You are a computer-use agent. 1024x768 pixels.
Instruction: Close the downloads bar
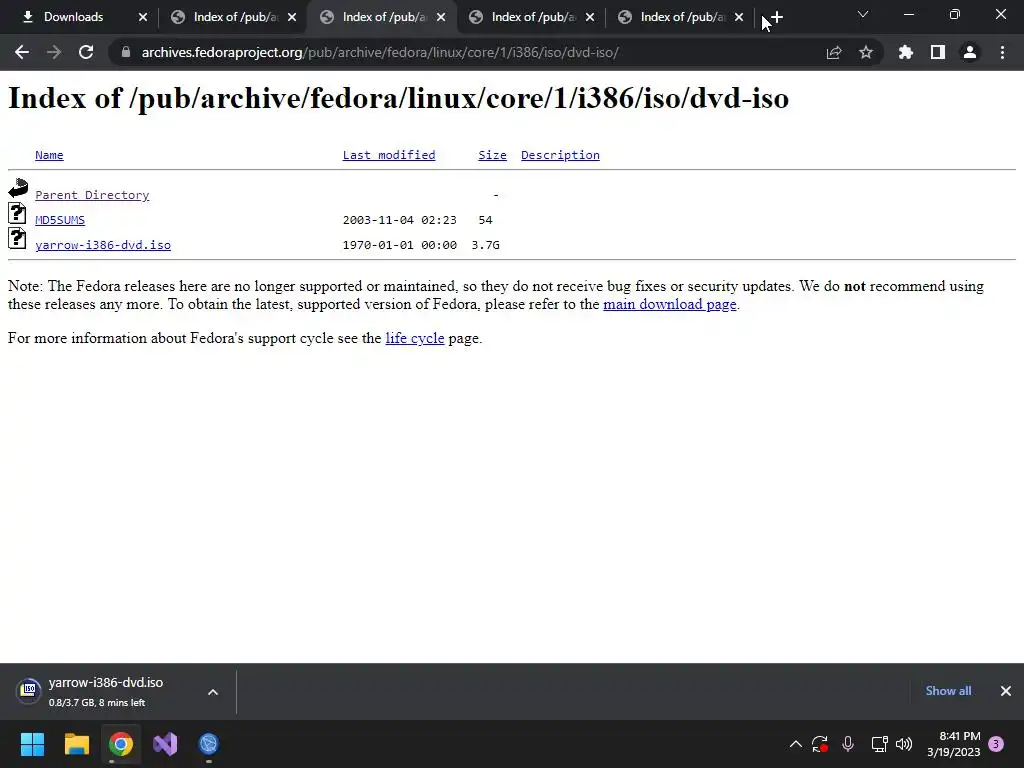click(x=1006, y=691)
